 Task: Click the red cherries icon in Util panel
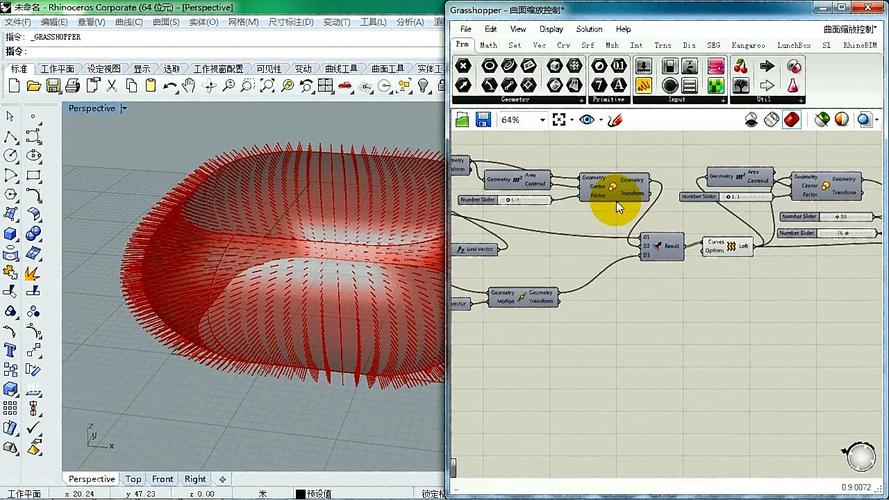(740, 66)
